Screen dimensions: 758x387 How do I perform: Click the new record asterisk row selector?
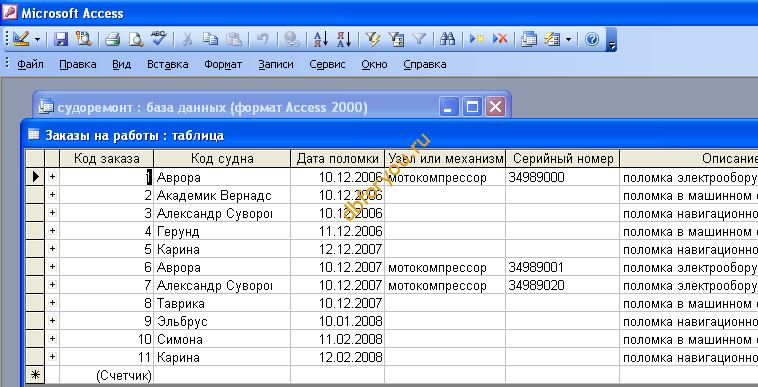click(x=35, y=374)
